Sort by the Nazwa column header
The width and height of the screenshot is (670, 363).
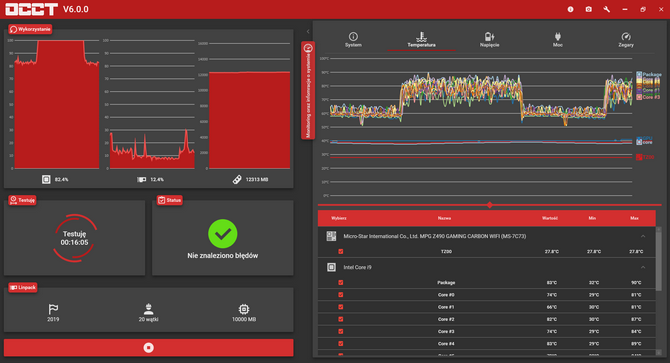tap(444, 218)
